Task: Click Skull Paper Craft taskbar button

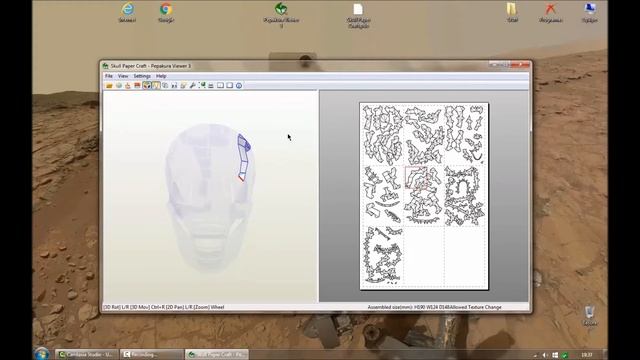Action: pos(217,354)
